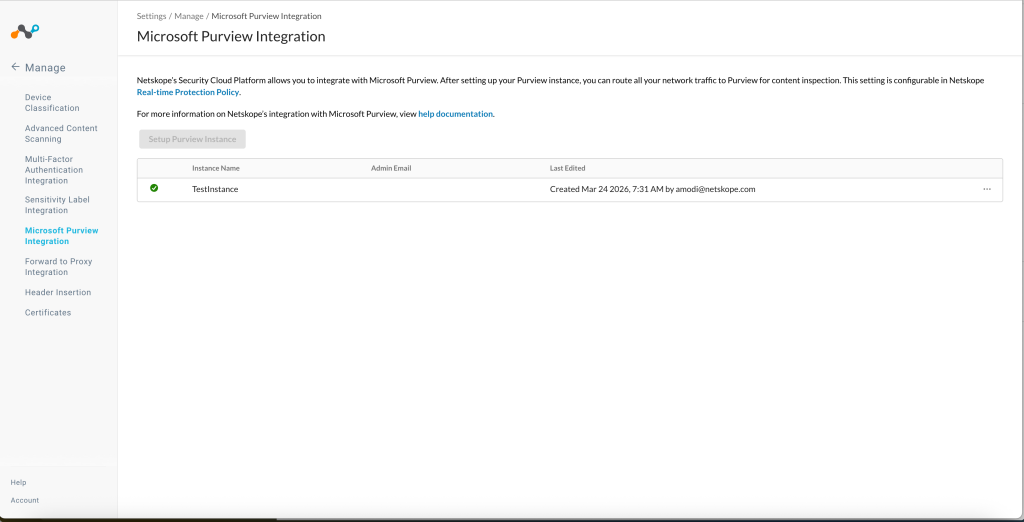The width and height of the screenshot is (1024, 522).
Task: Go to Advanced Content Scanning
Action: [x=61, y=133]
